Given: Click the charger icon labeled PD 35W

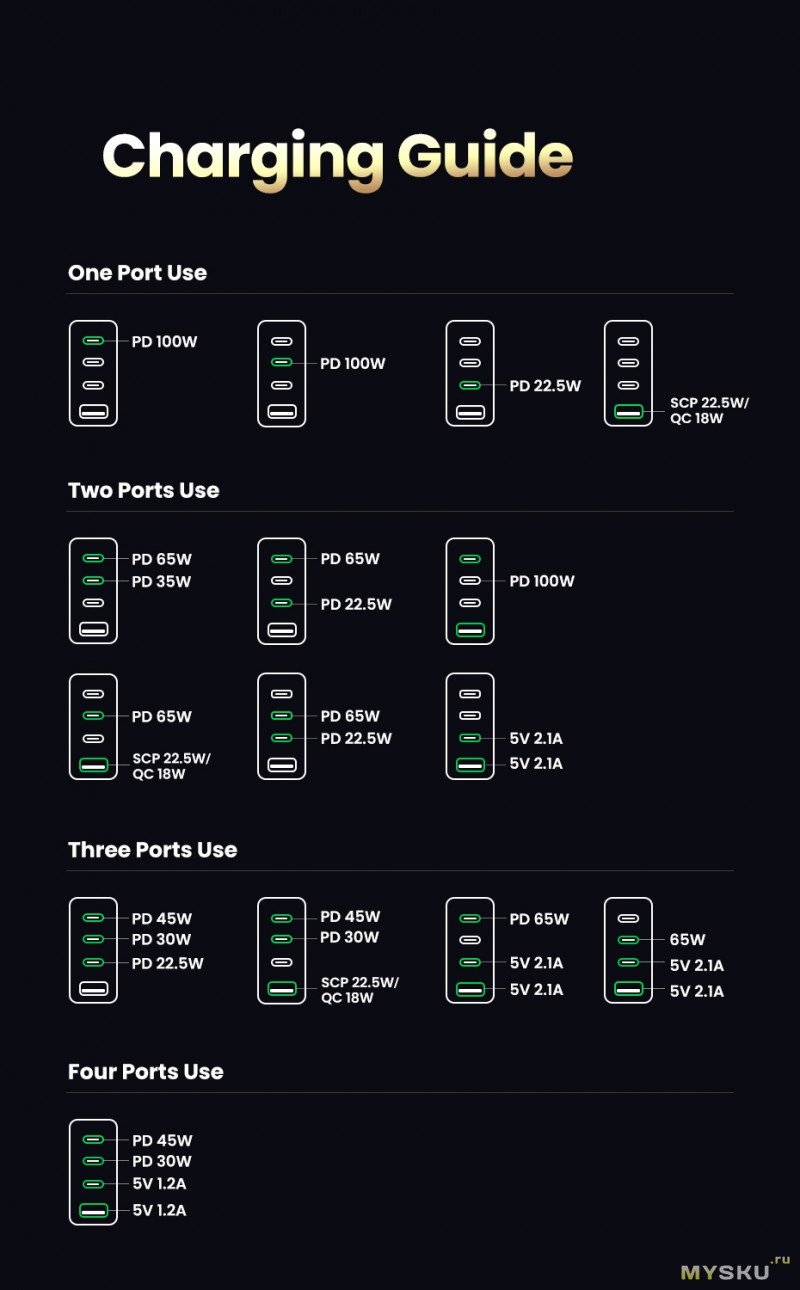Looking at the screenshot, I should [x=93, y=591].
